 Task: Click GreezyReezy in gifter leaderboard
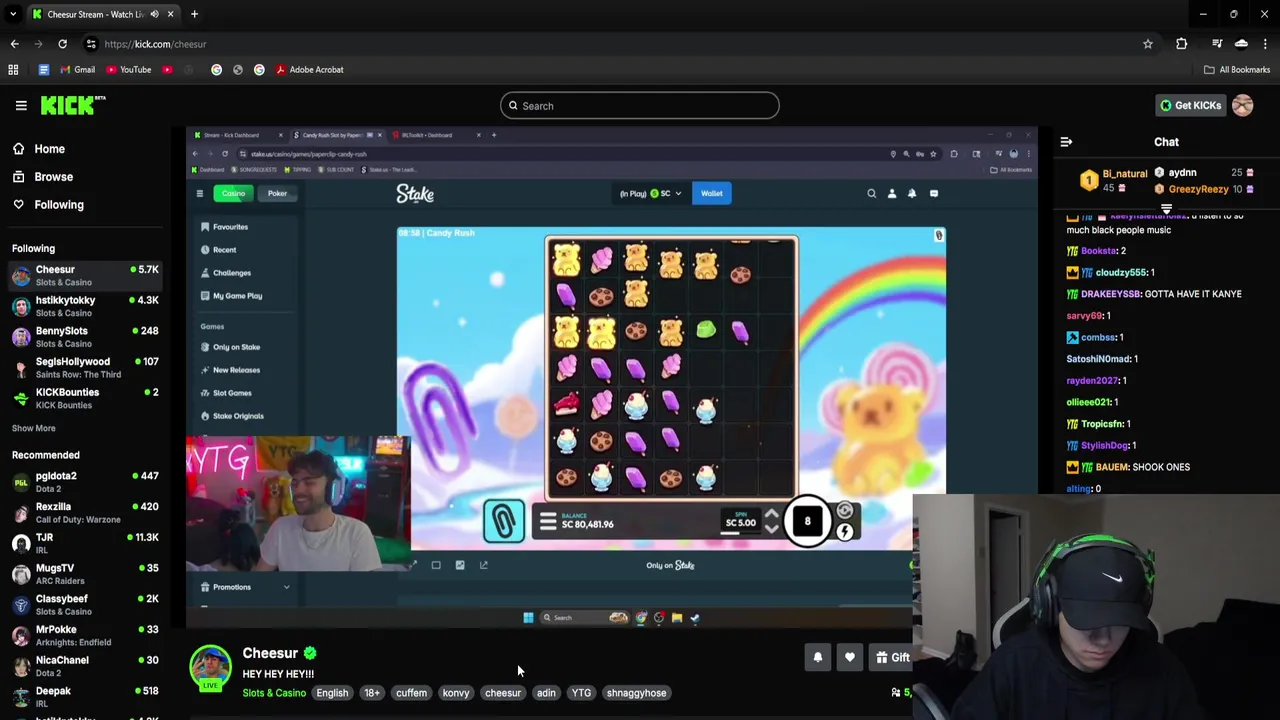click(1198, 190)
